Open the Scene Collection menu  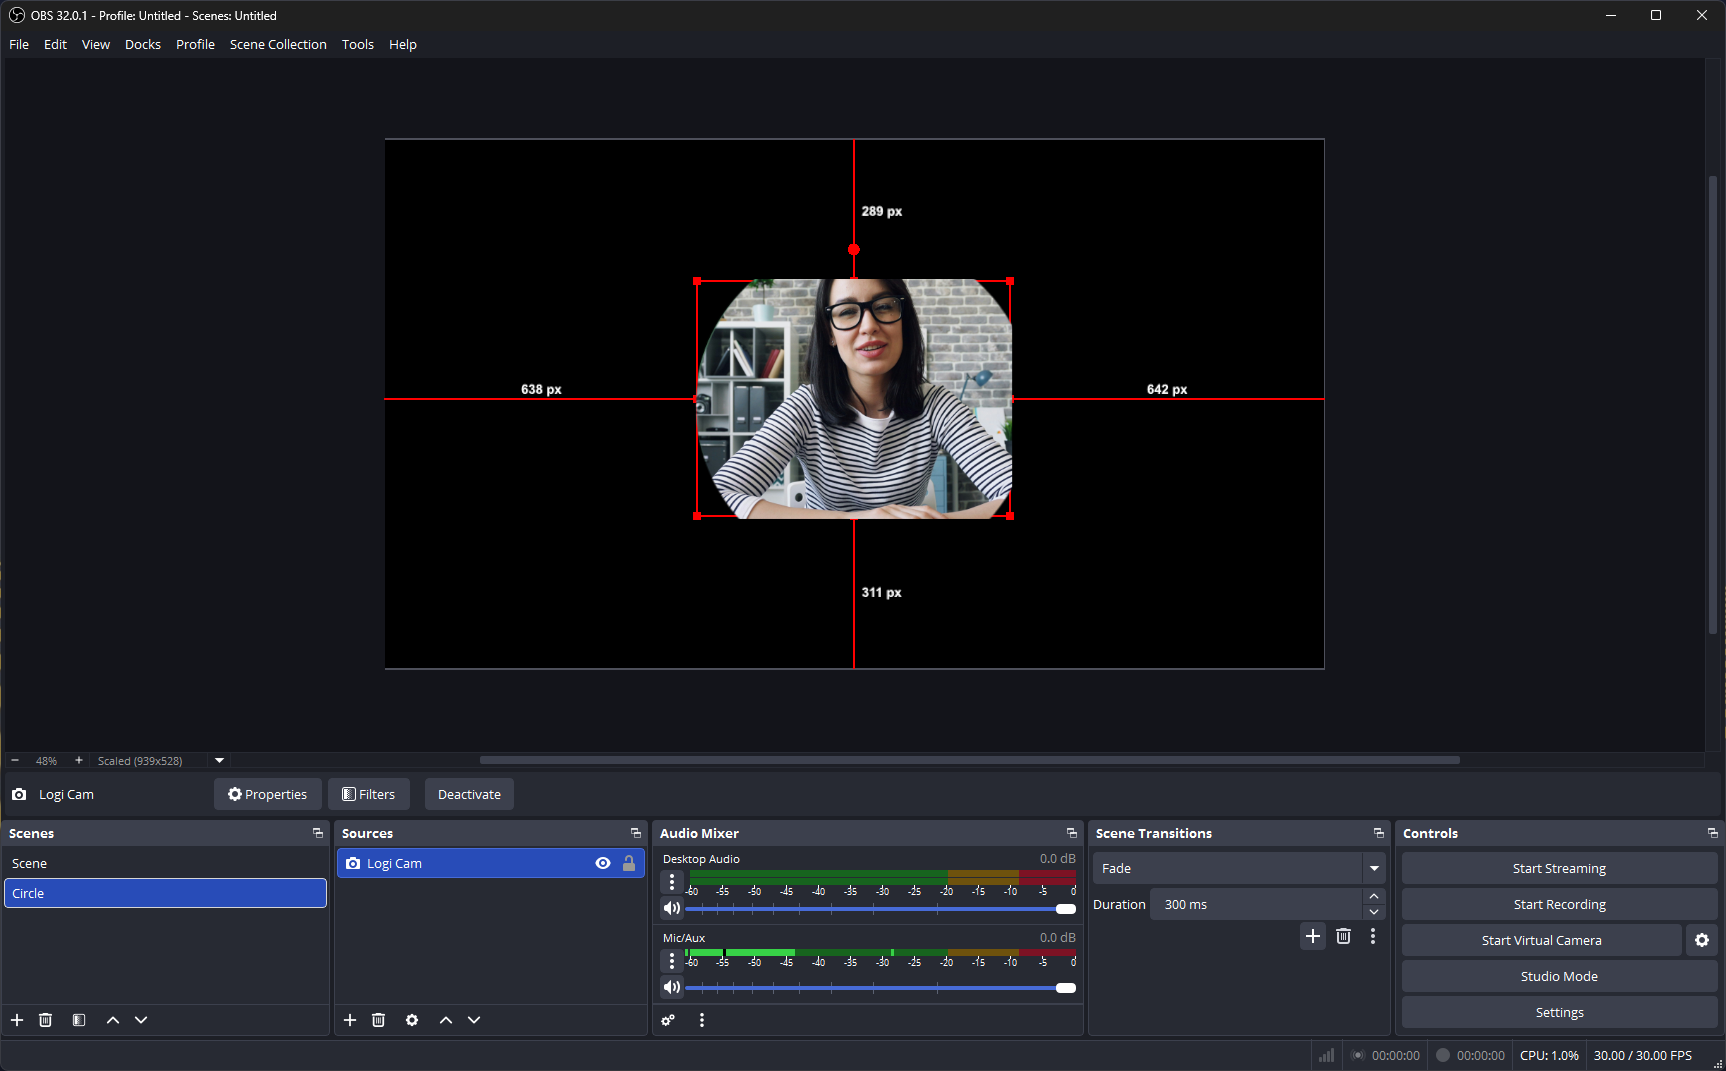tap(278, 45)
